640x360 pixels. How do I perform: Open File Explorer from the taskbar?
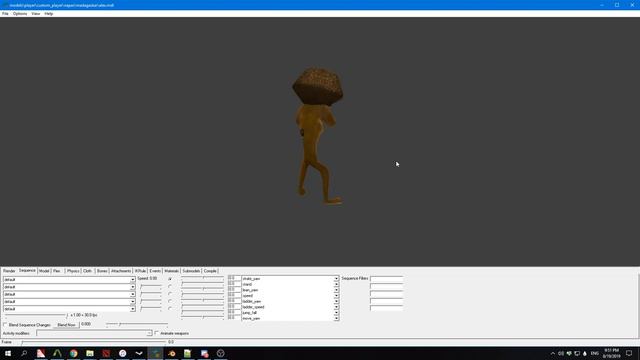(90, 353)
